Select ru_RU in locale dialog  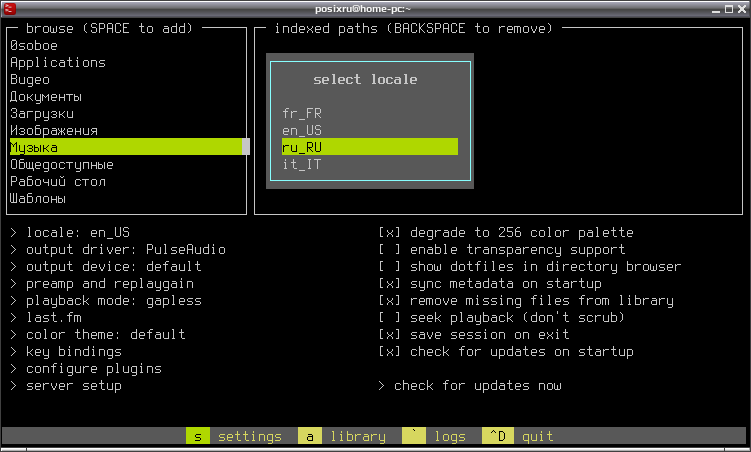coord(370,147)
